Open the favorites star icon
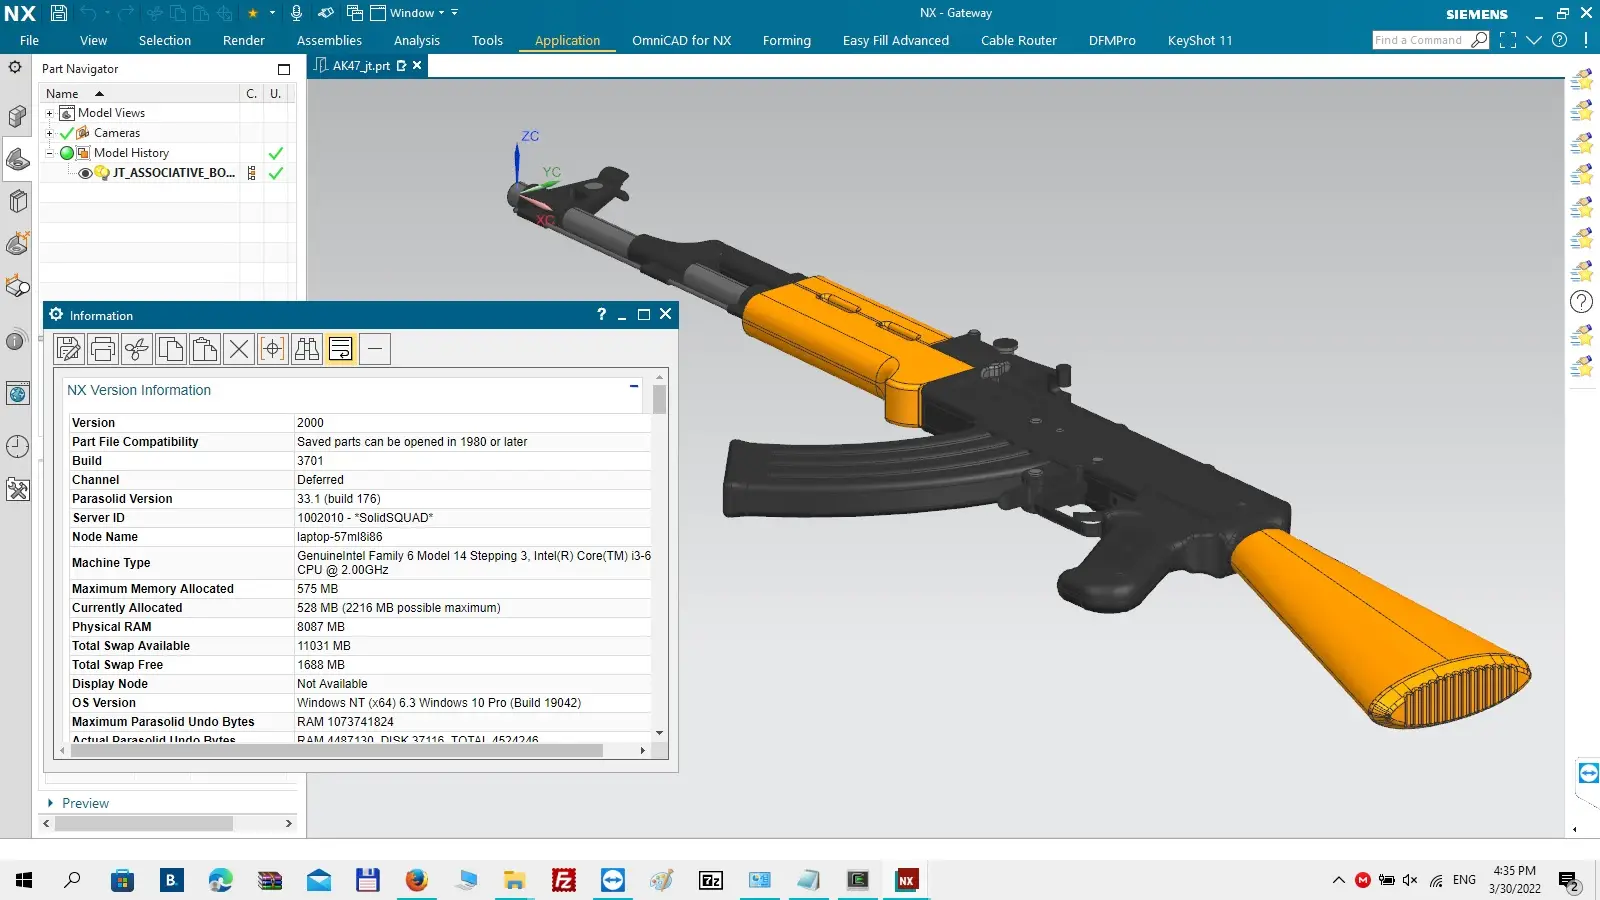The image size is (1600, 900). point(253,13)
